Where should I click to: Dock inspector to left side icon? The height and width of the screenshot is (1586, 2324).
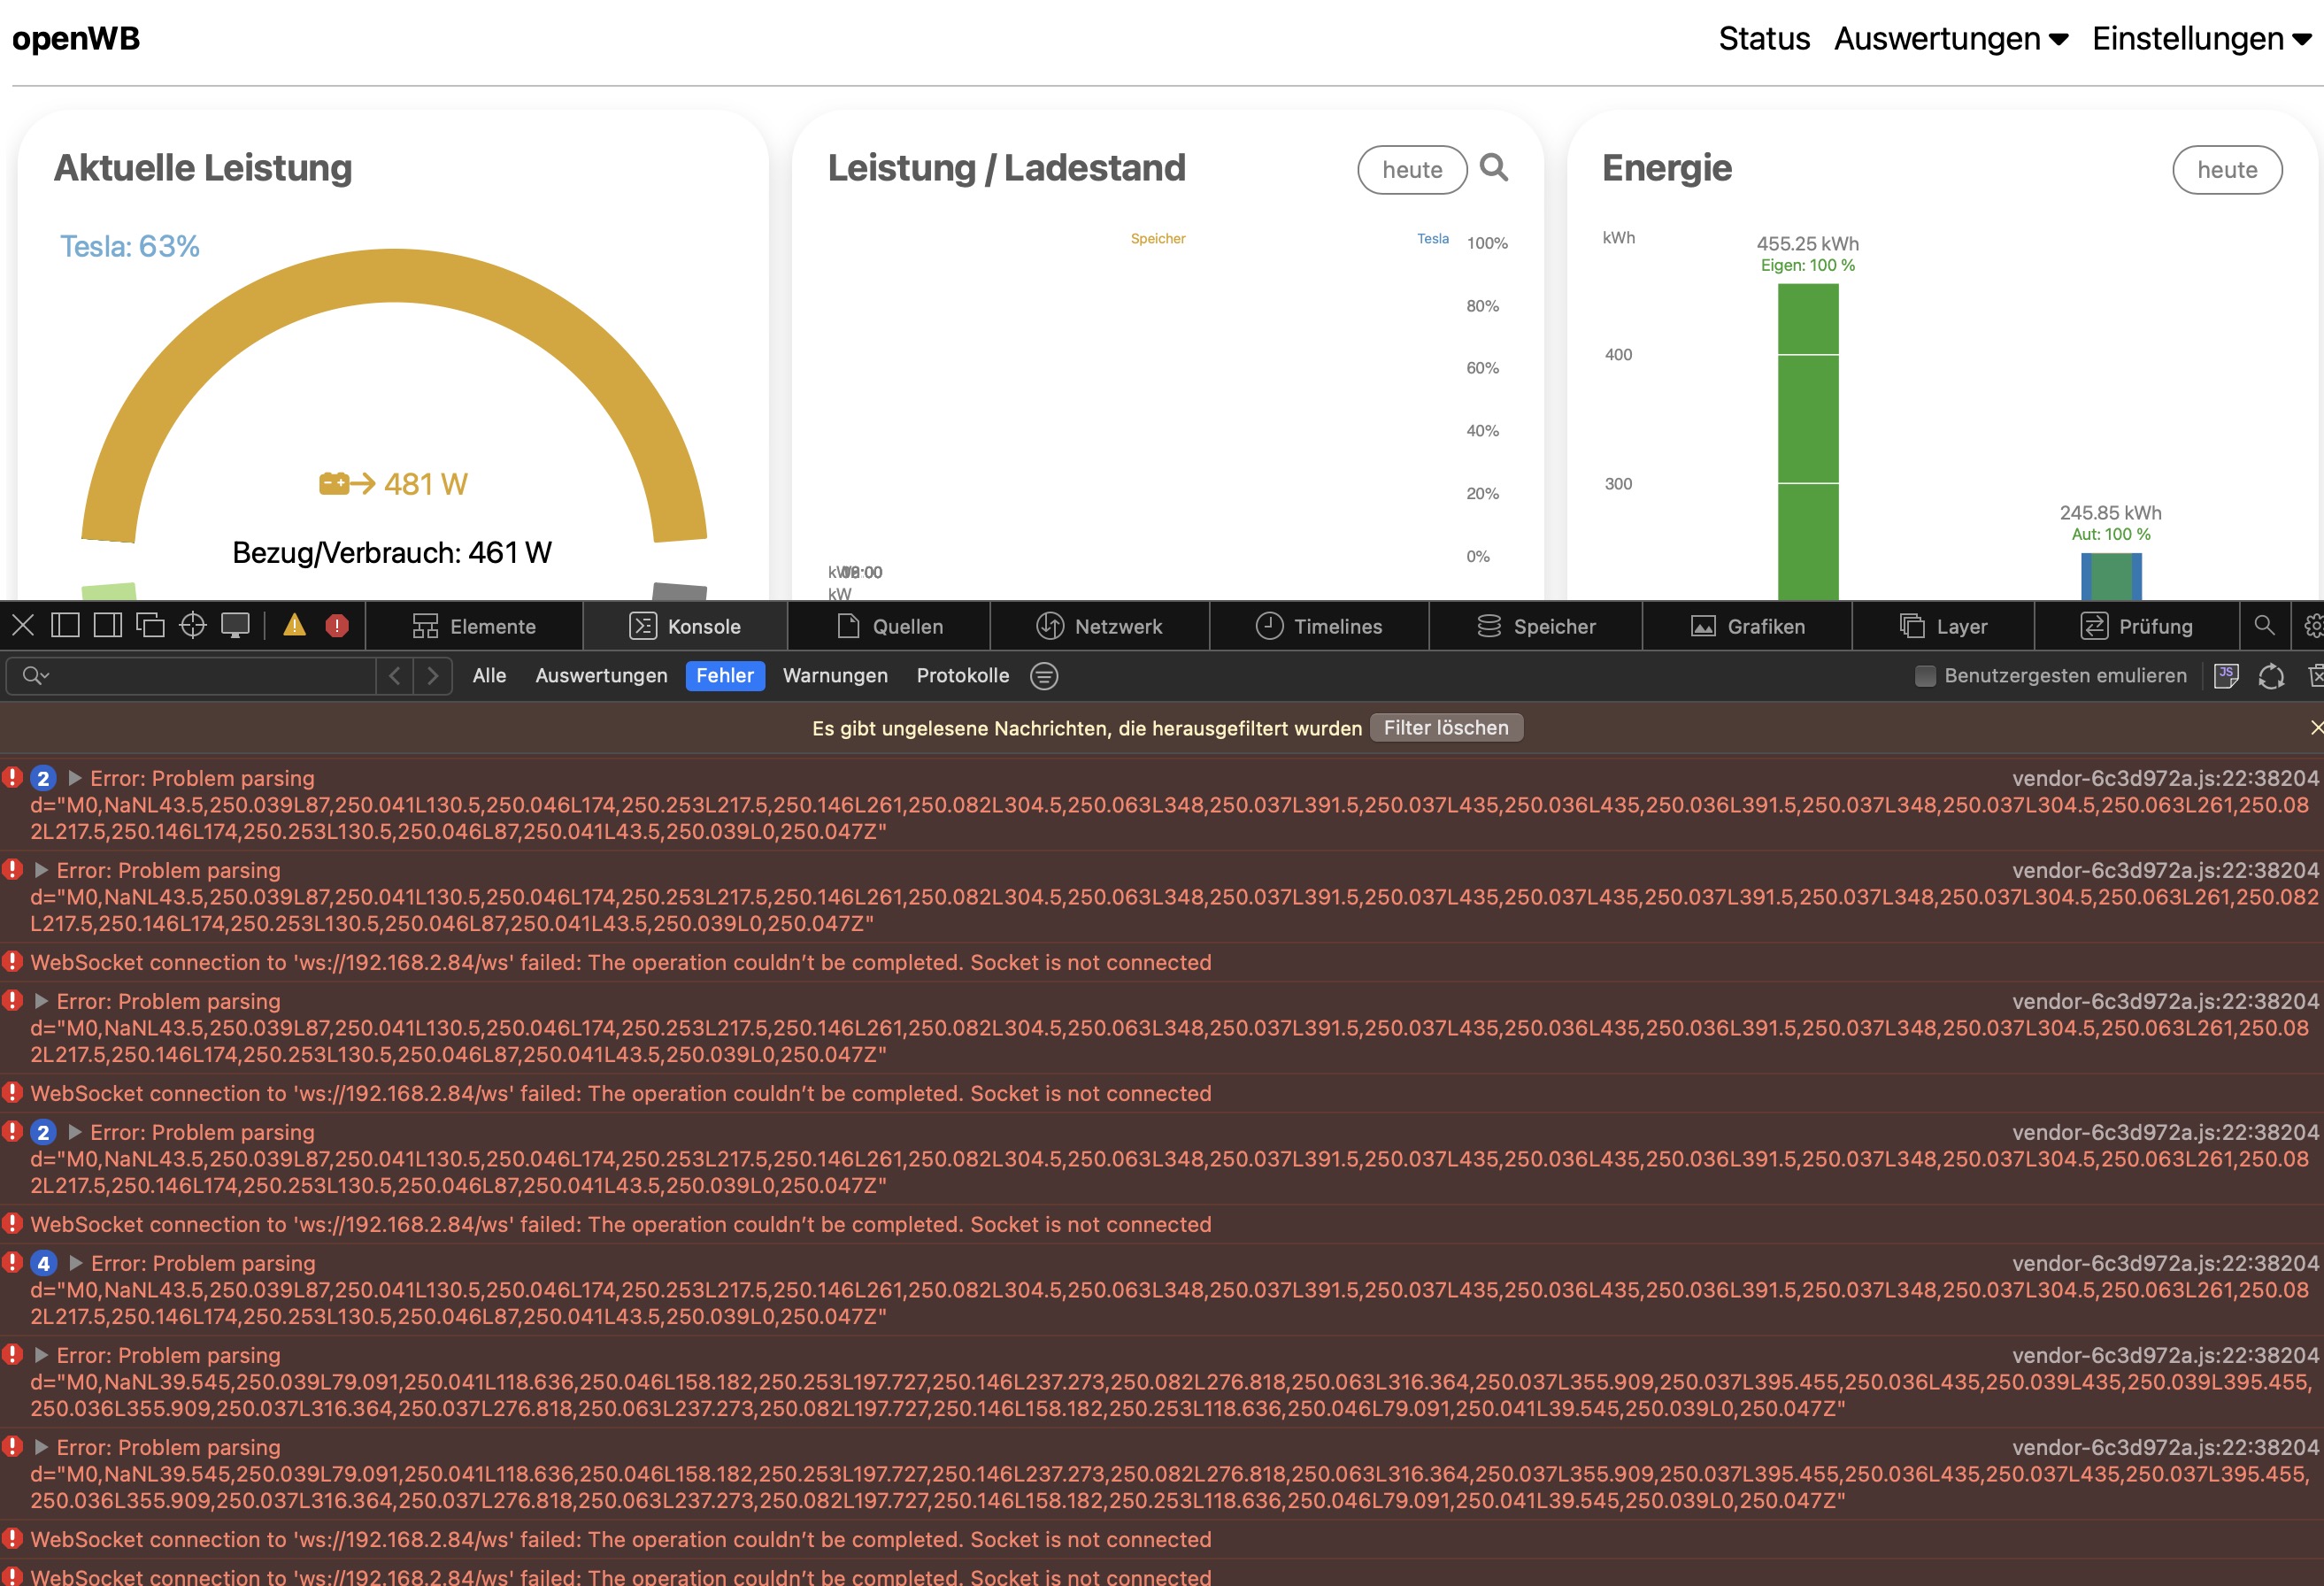point(65,626)
